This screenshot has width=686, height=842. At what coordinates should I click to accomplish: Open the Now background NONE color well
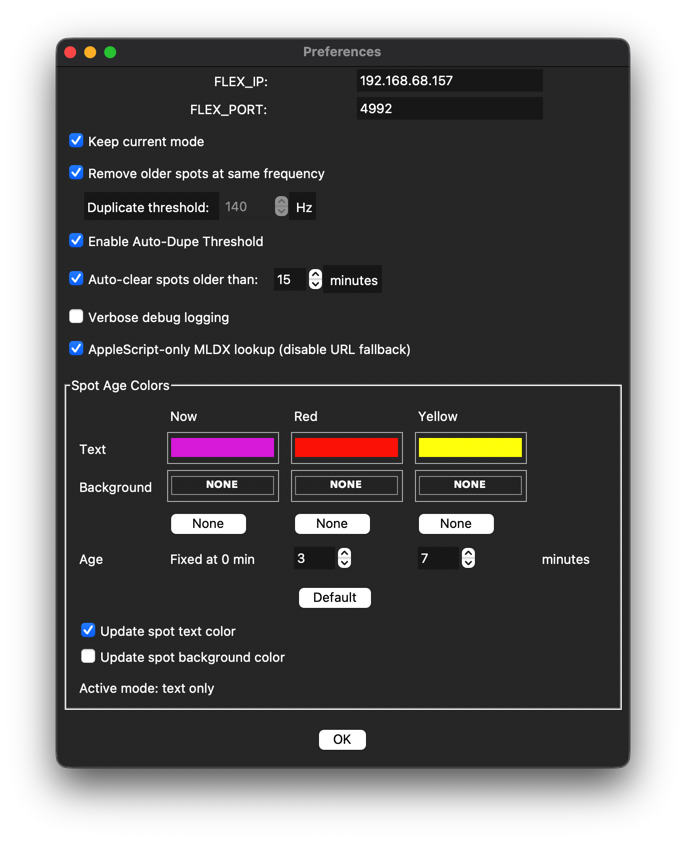222,485
